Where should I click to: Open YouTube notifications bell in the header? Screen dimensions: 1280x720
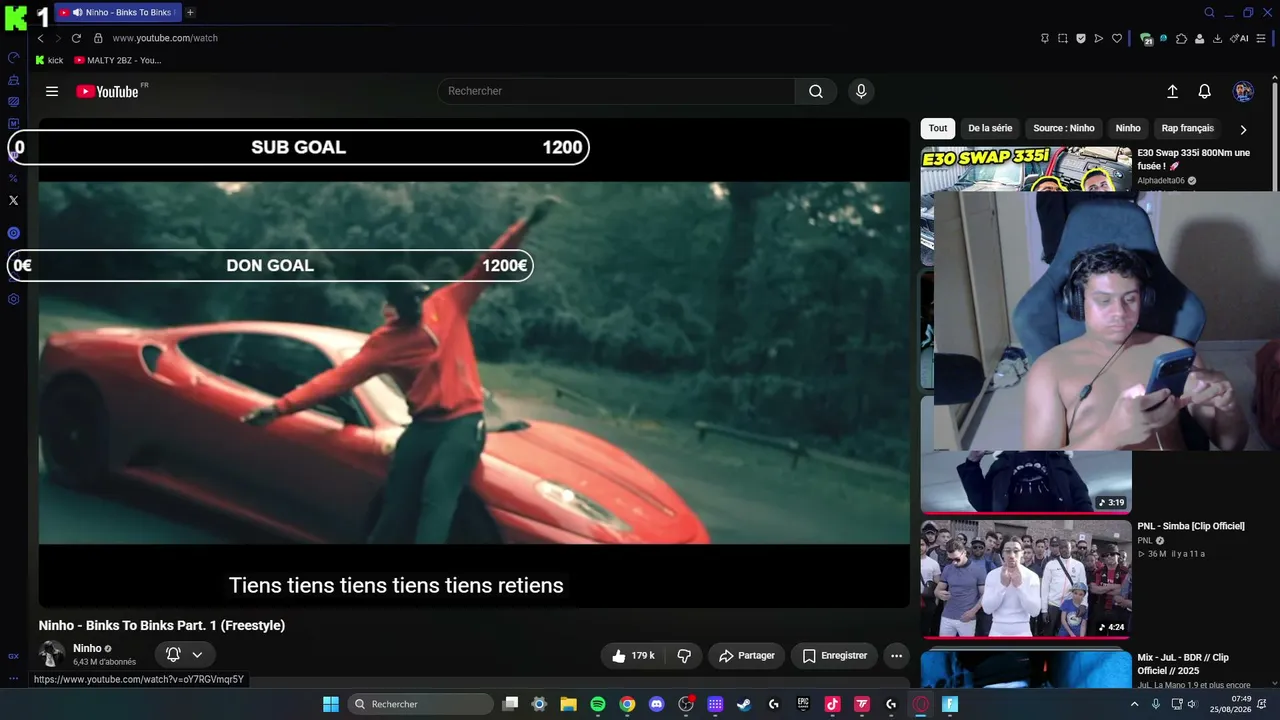1205,91
